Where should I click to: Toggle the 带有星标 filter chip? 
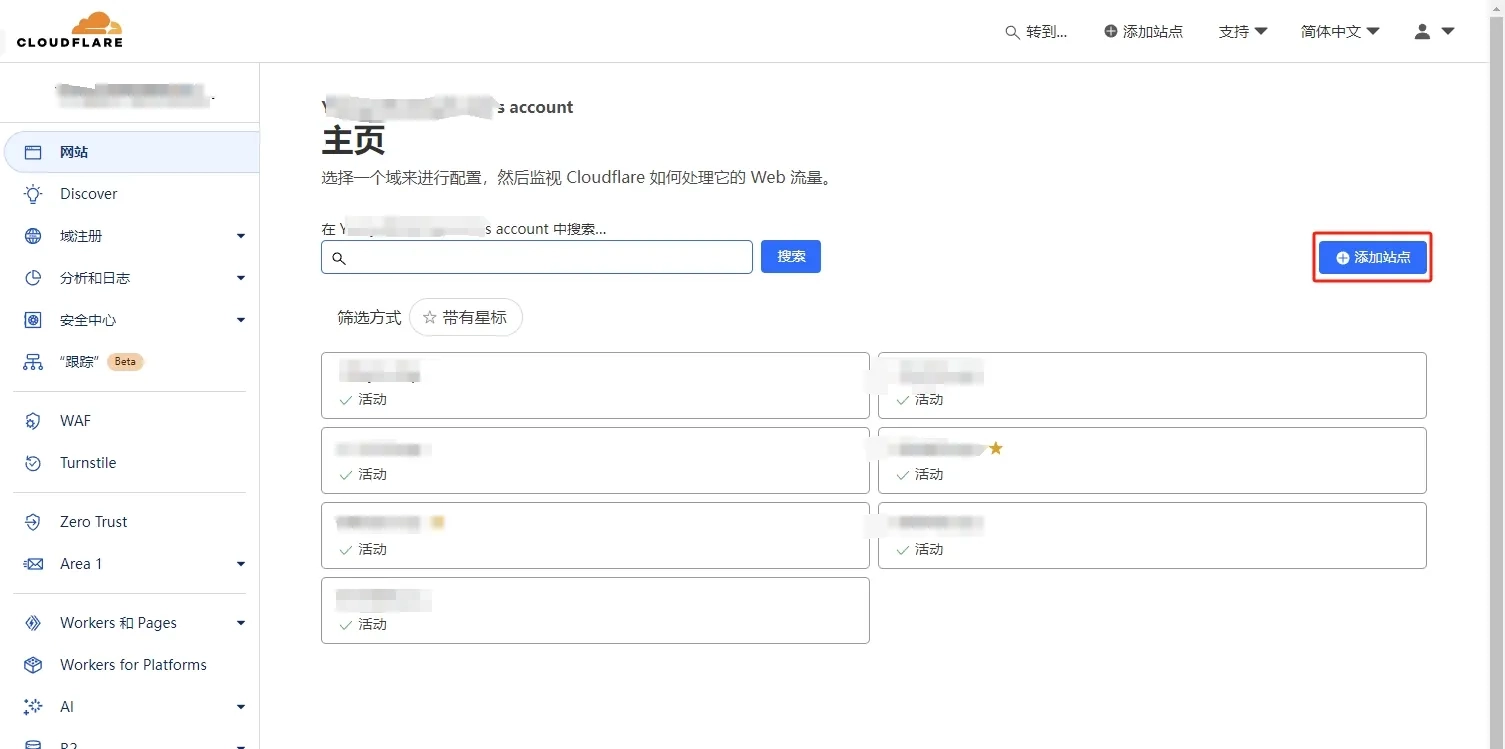click(465, 318)
